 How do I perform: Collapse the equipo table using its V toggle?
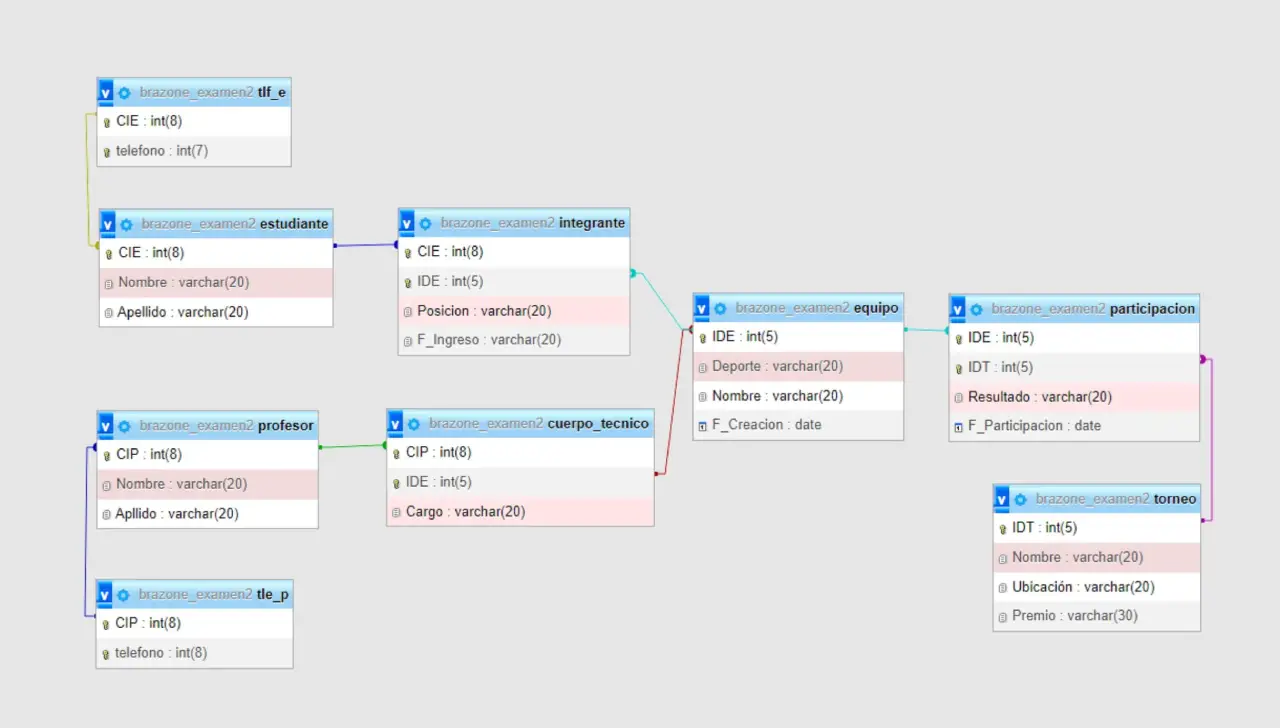(x=702, y=308)
